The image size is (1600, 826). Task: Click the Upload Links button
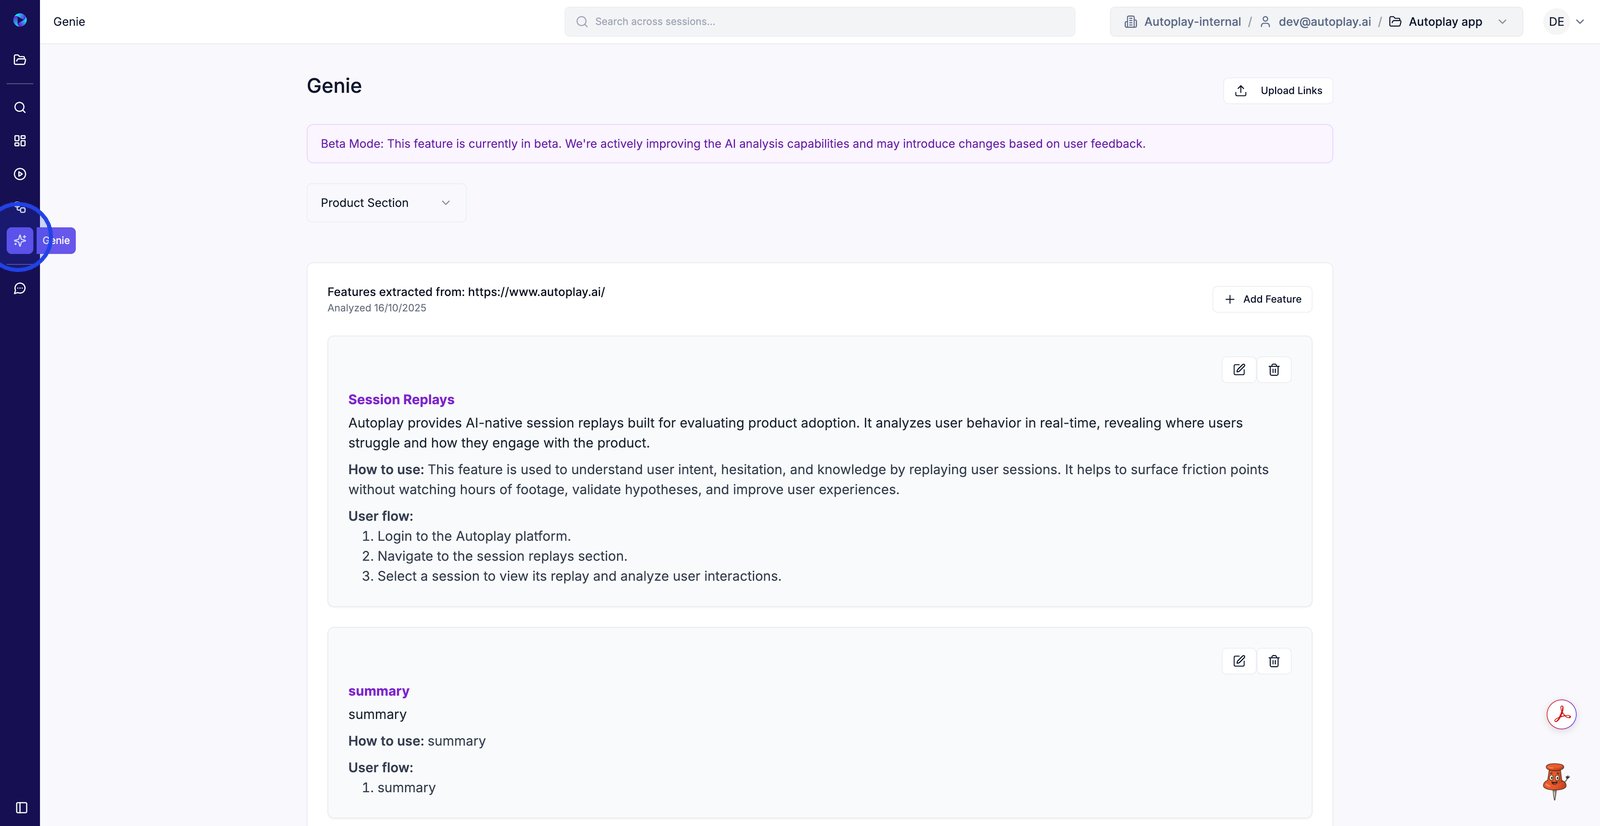pyautogui.click(x=1278, y=91)
